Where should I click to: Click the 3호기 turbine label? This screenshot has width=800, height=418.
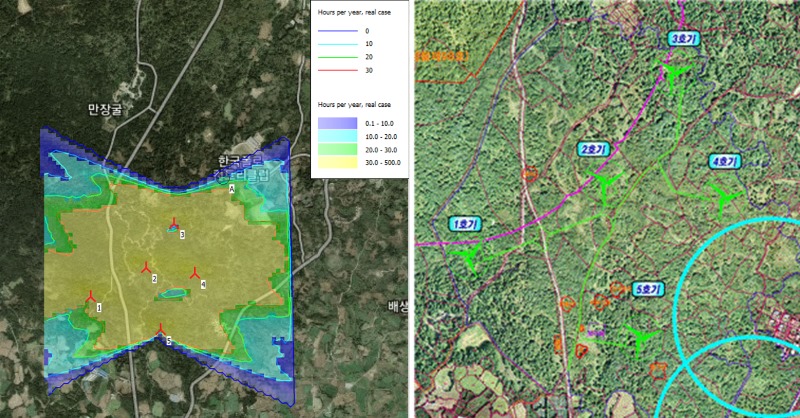683,39
